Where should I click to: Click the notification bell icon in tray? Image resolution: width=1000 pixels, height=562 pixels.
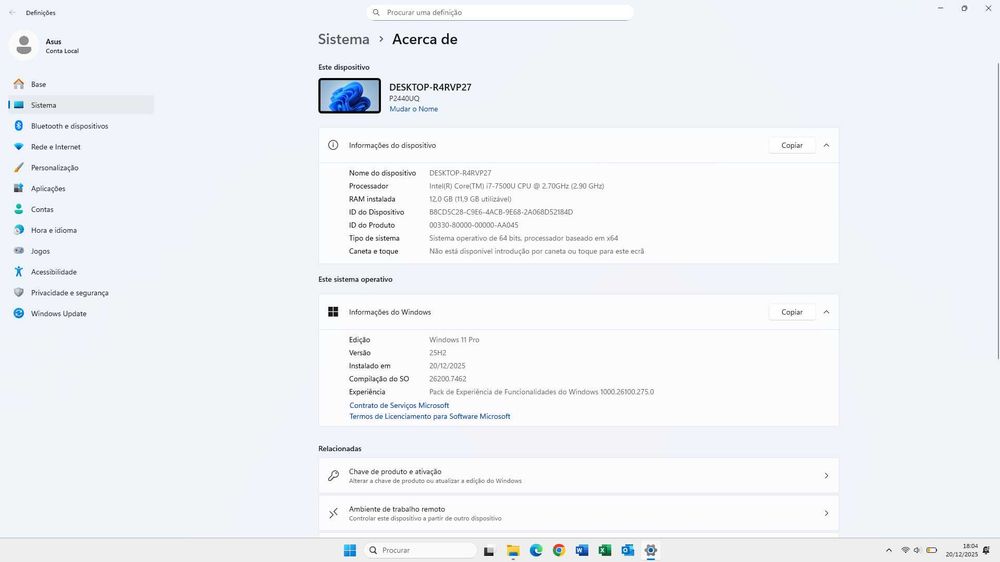pyautogui.click(x=987, y=550)
